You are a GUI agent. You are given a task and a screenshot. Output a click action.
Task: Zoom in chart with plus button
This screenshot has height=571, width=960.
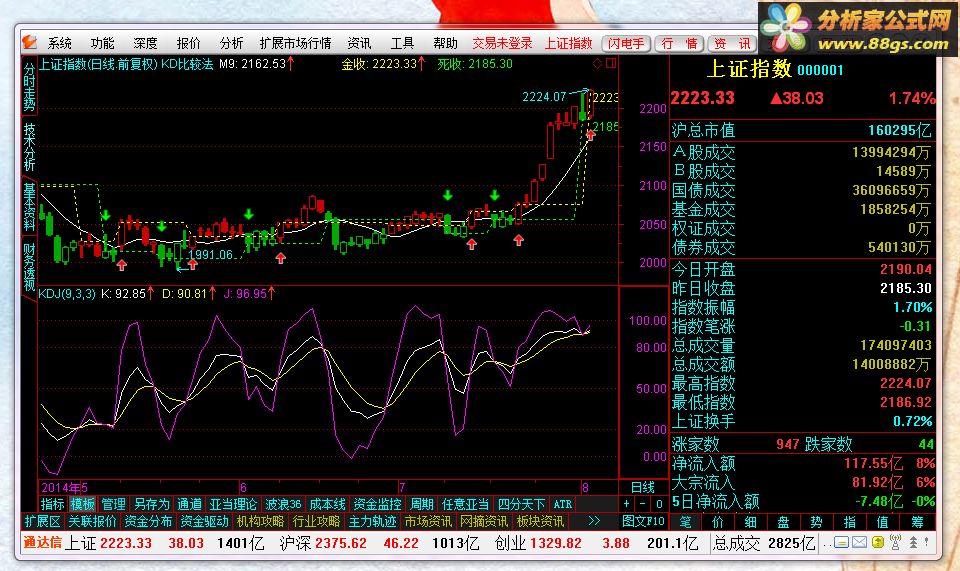pos(626,504)
